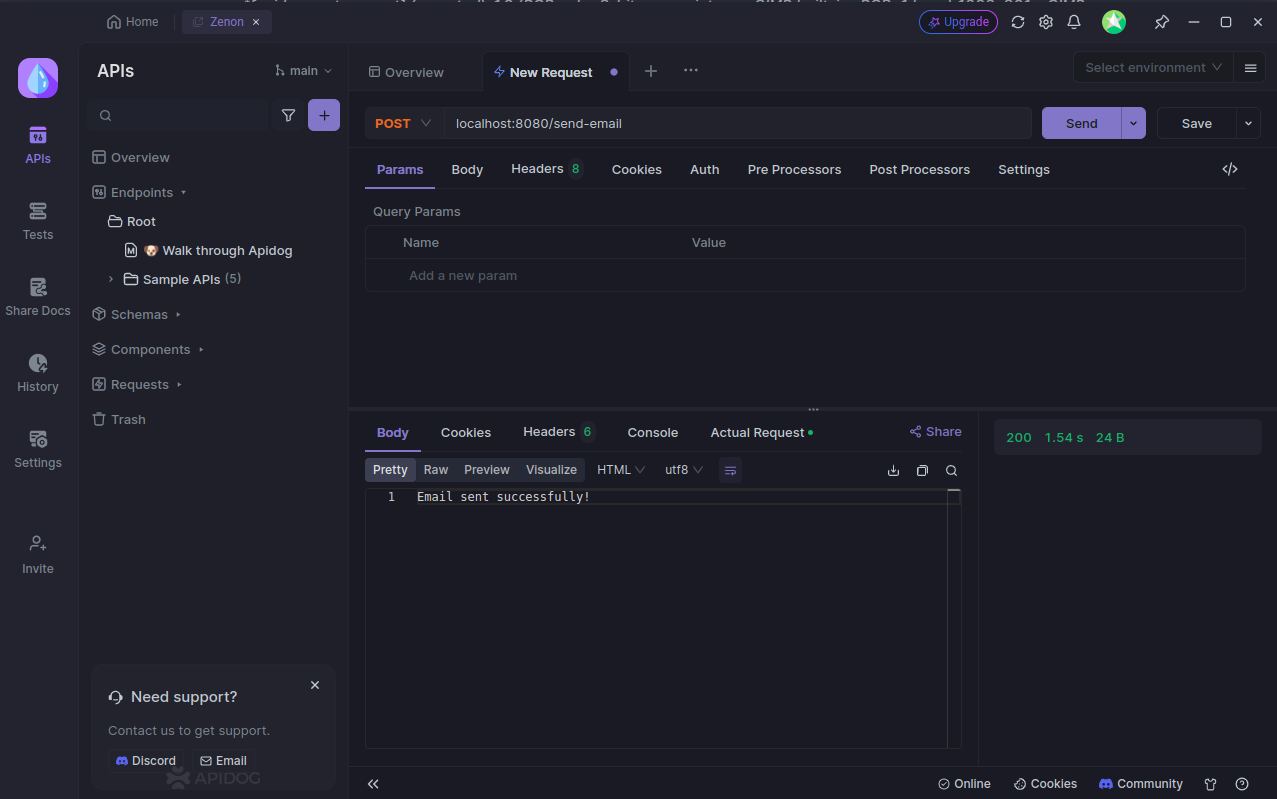Download the response body
The width and height of the screenshot is (1277, 799).
coord(893,470)
